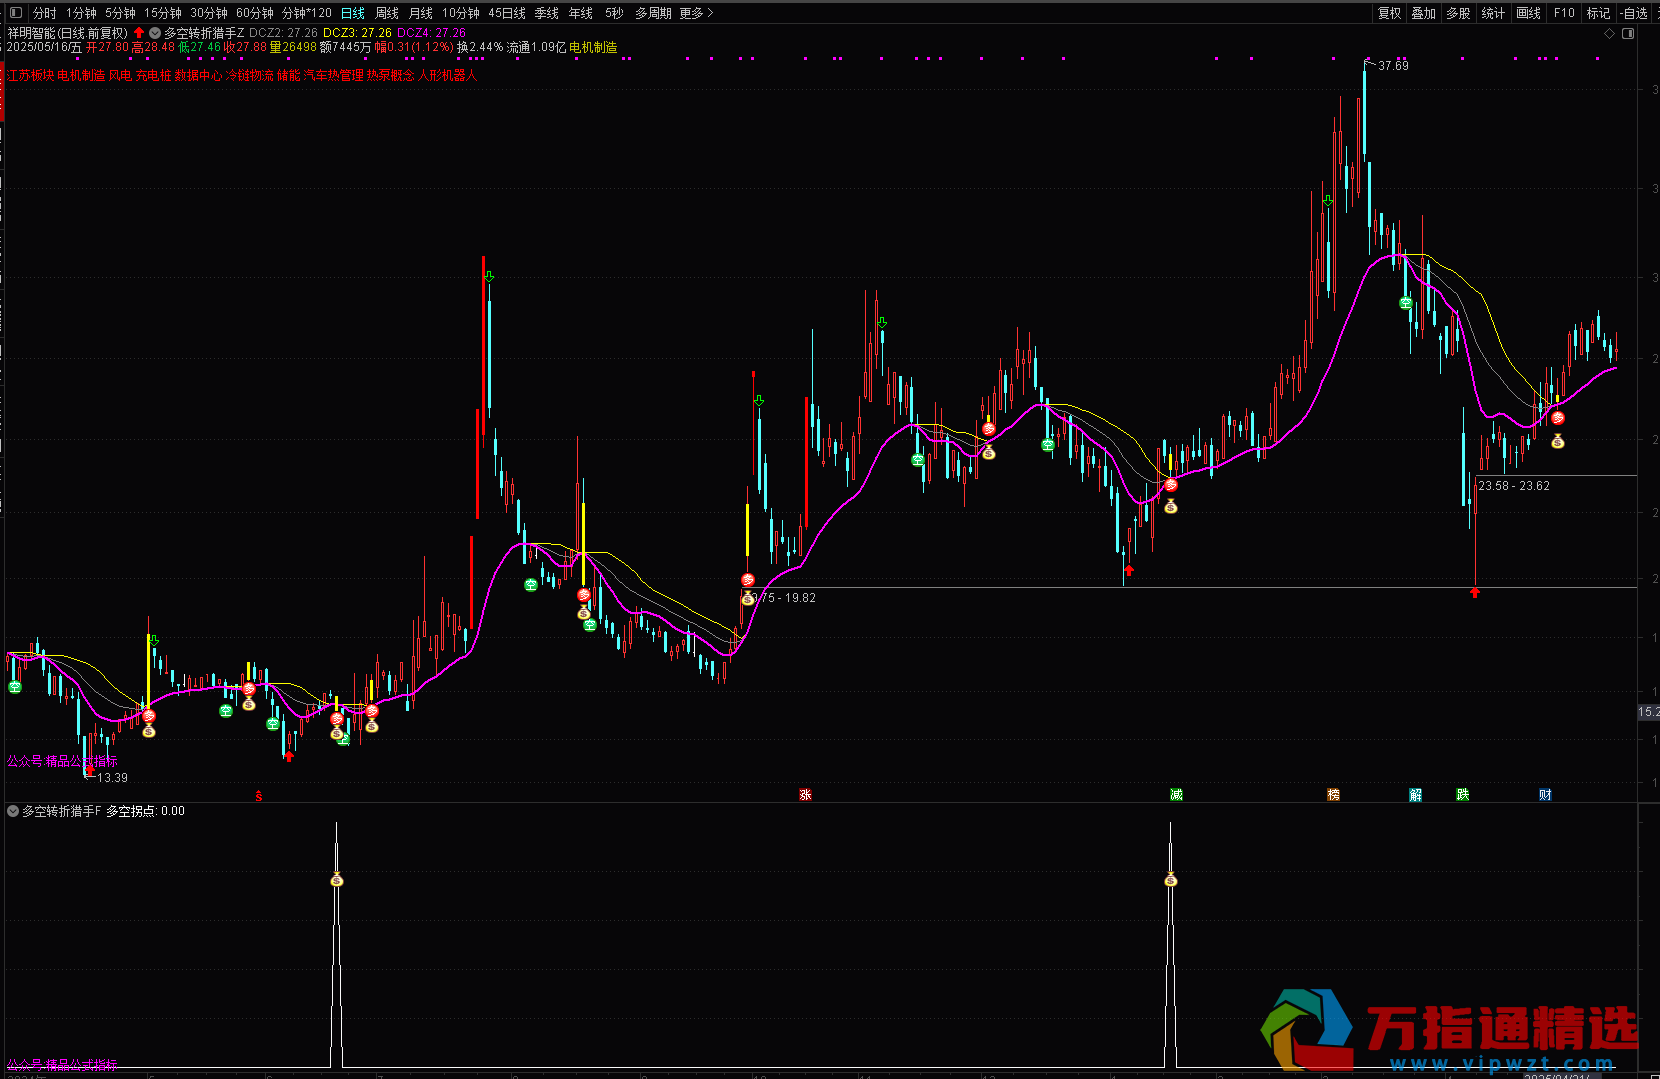
Task: Switch to 月线 monthly chart
Action: pyautogui.click(x=421, y=13)
